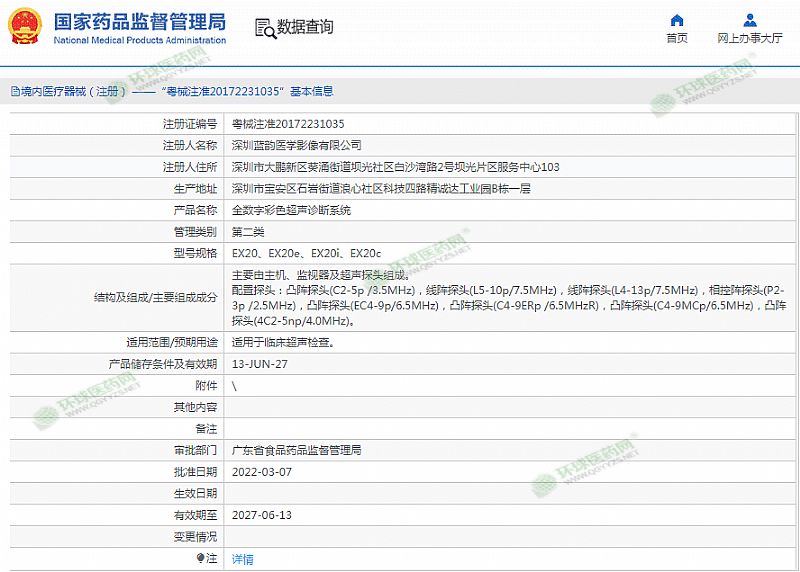Click the bullet icon beside 注
Screen dimensions: 800x572
point(201,558)
